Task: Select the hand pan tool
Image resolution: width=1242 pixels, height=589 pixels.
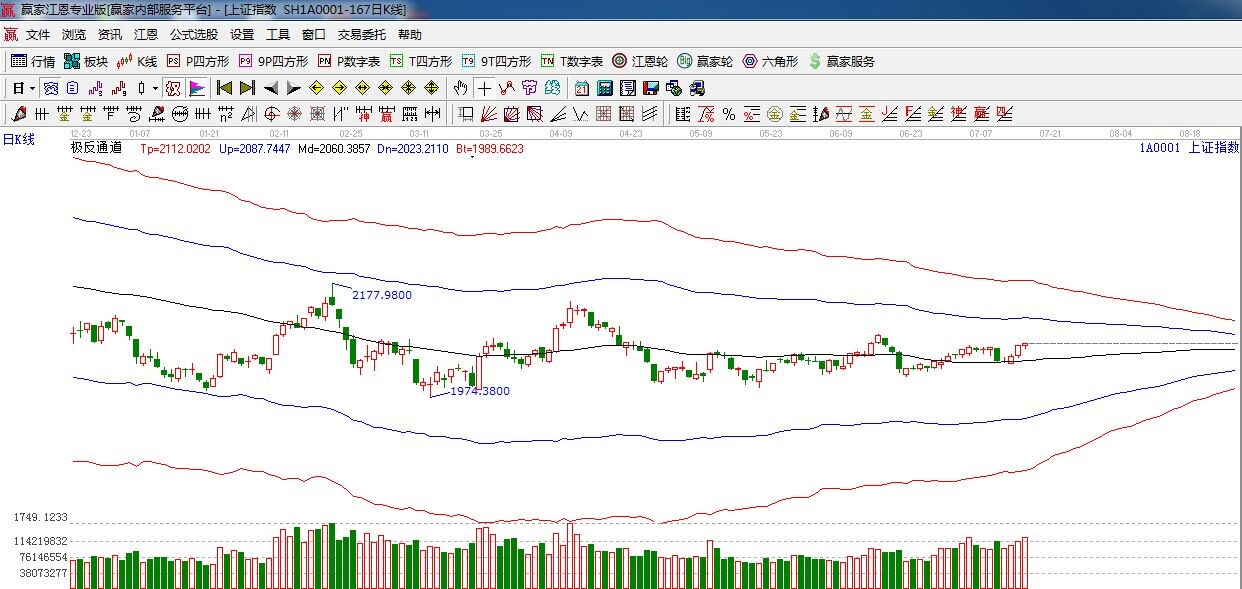Action: tap(461, 88)
